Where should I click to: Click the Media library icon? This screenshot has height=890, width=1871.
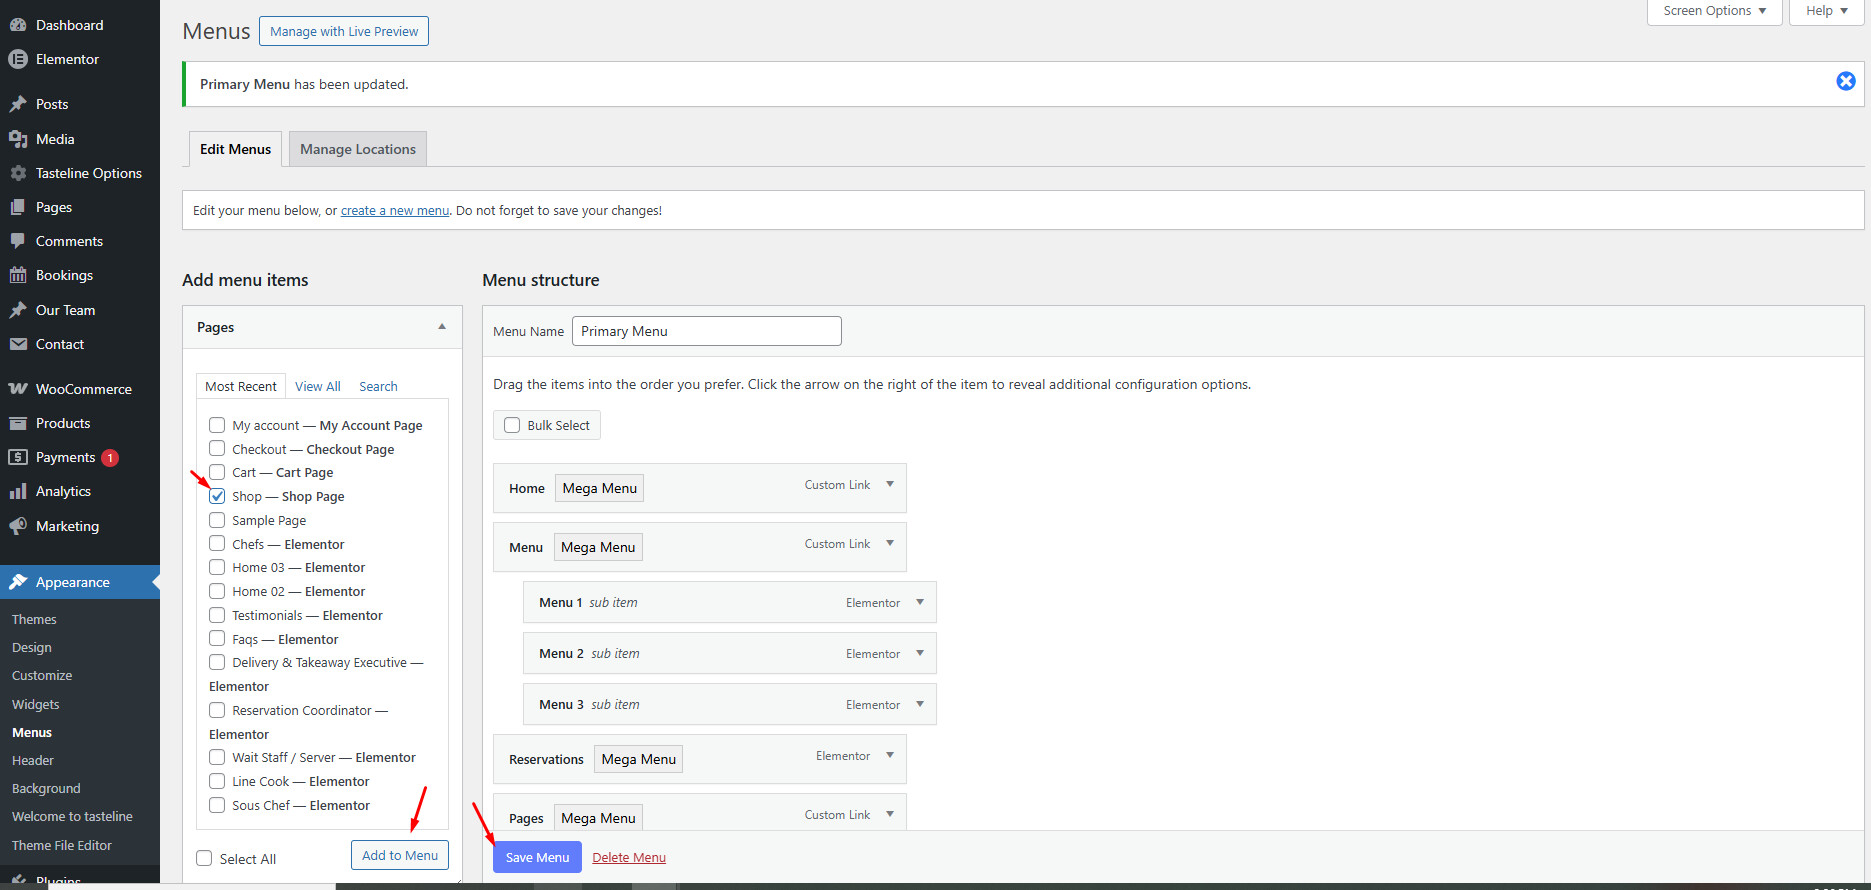pyautogui.click(x=18, y=139)
